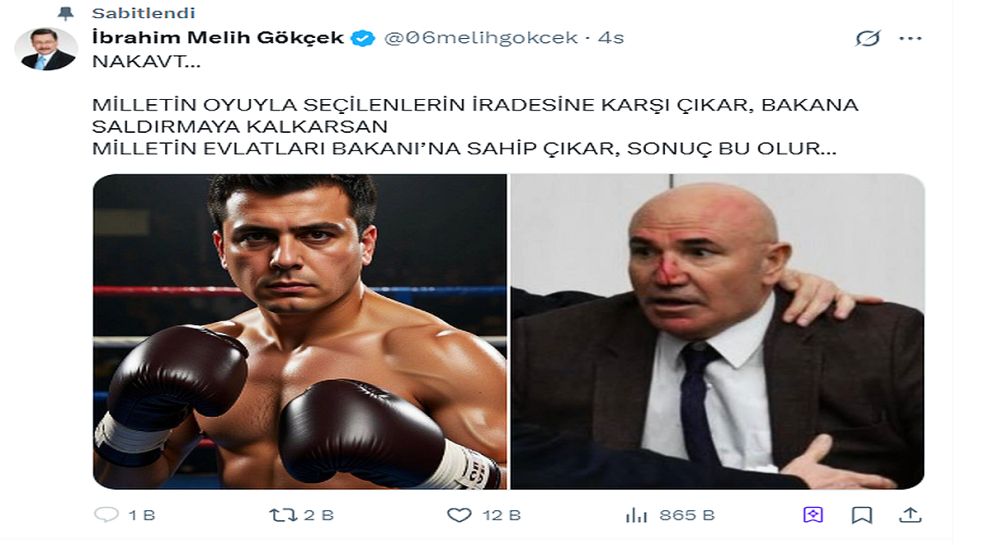The width and height of the screenshot is (990, 545).
Task: Click the 2 B reposts count
Action: click(319, 515)
